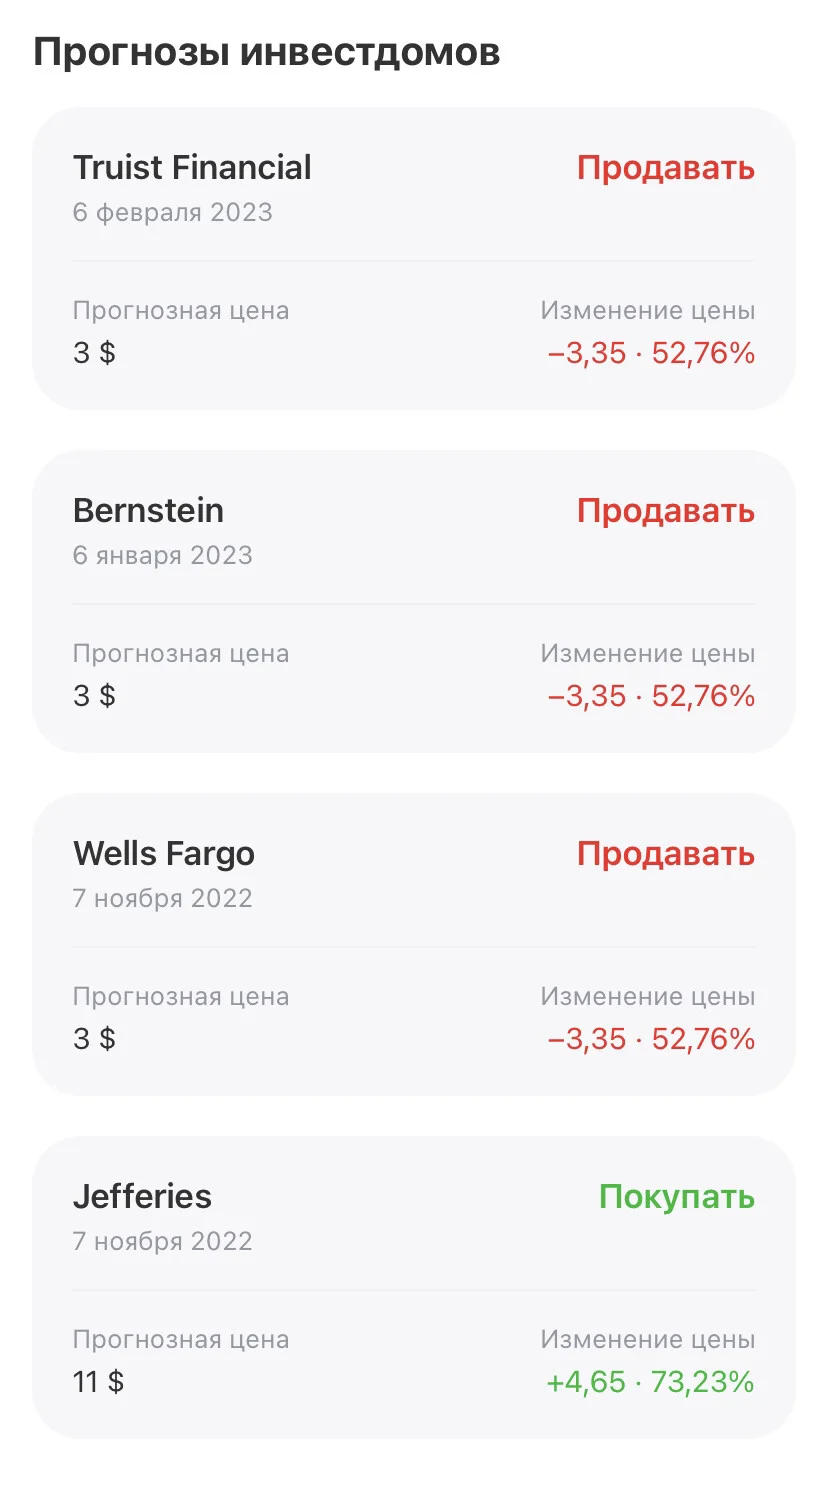This screenshot has width=828, height=1495.
Task: Tap the Bernstein forecast name
Action: [x=148, y=511]
